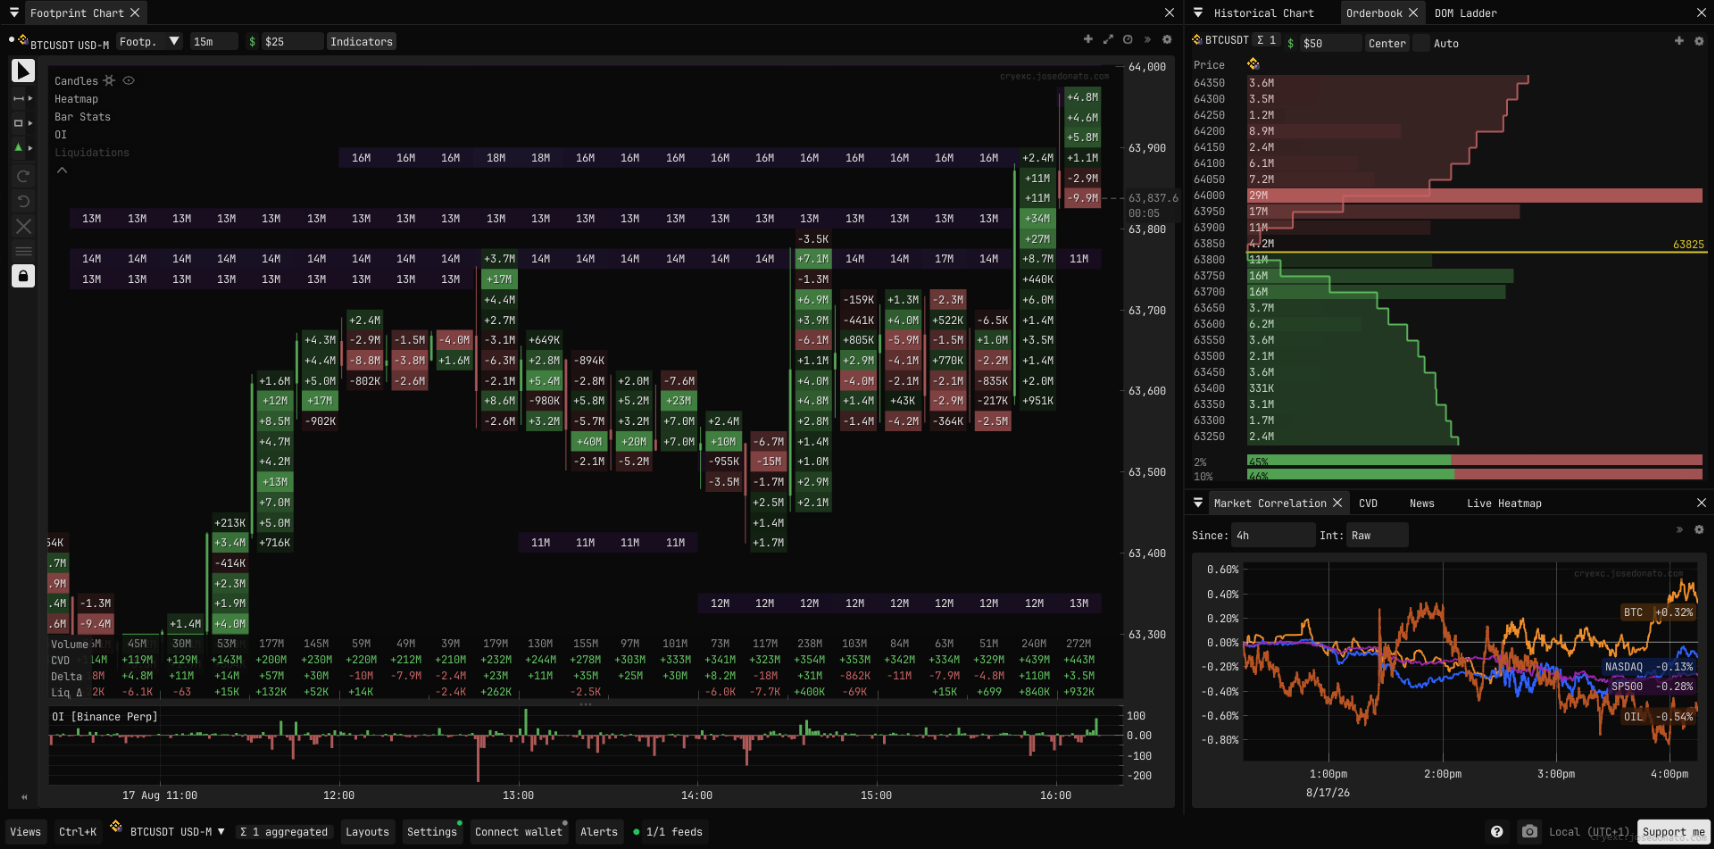This screenshot has width=1714, height=849.
Task: Open Market Correlation settings gear
Action: click(1699, 529)
